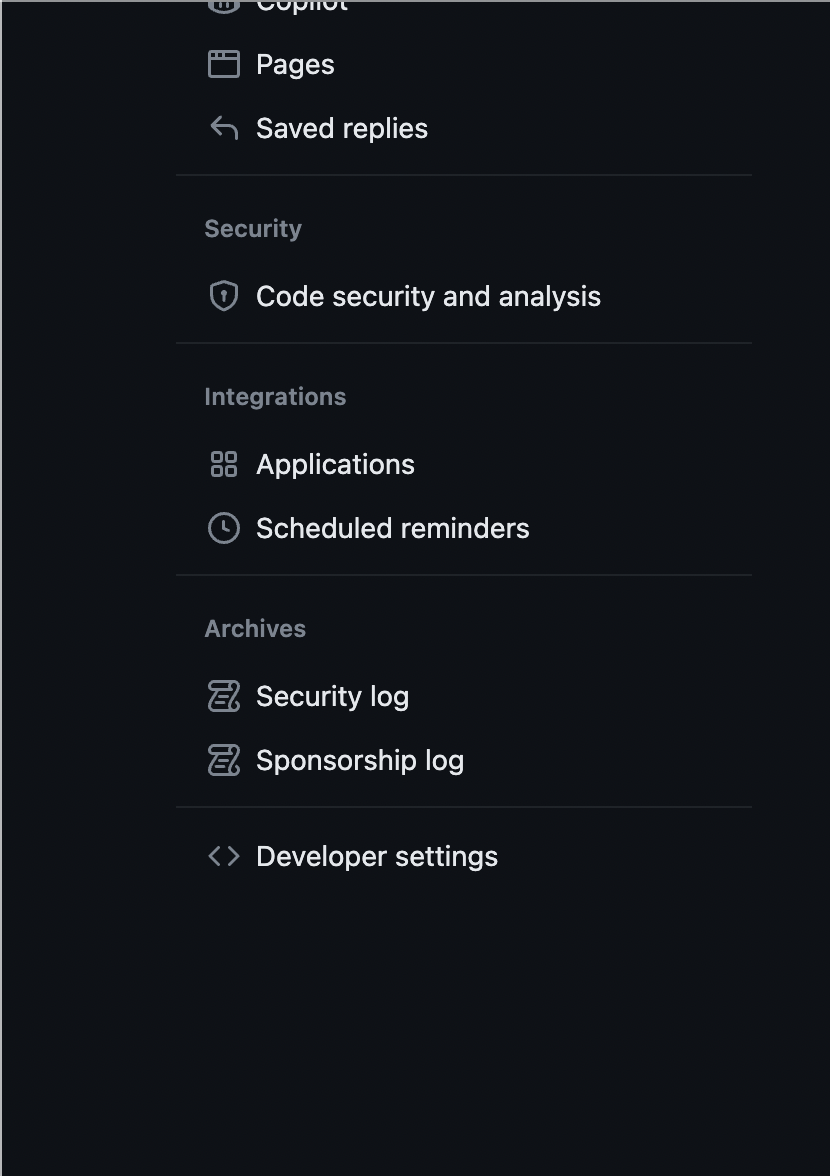Image resolution: width=830 pixels, height=1176 pixels.
Task: View the Security log text entry
Action: [x=332, y=697]
